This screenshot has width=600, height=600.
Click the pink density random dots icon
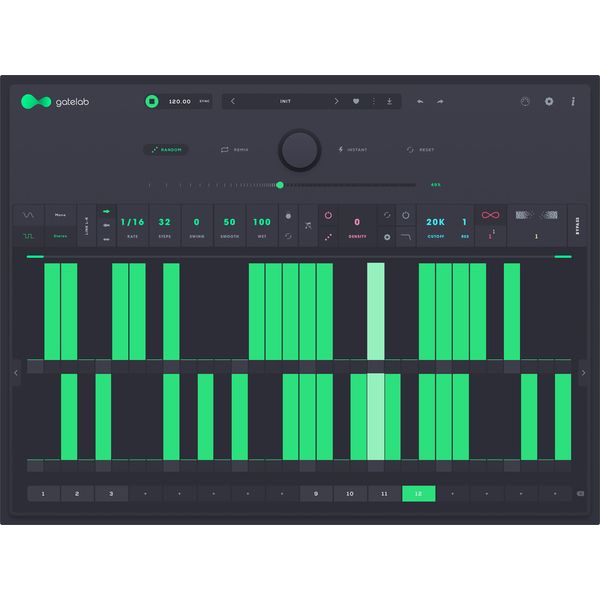pyautogui.click(x=328, y=237)
